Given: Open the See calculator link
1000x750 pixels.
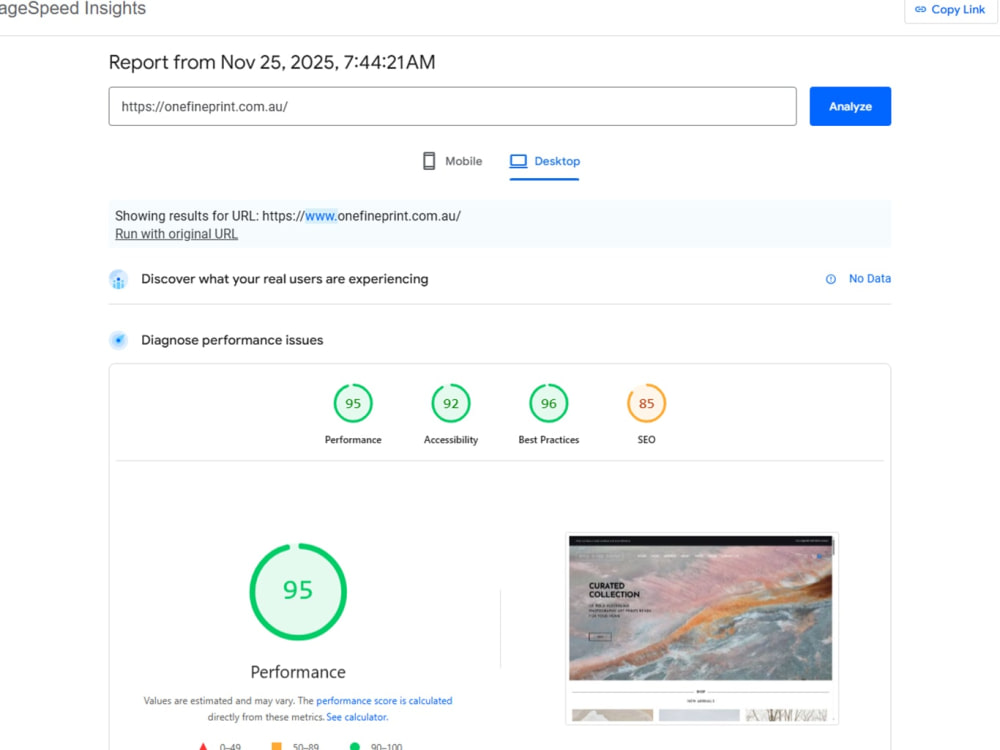Looking at the screenshot, I should [357, 717].
